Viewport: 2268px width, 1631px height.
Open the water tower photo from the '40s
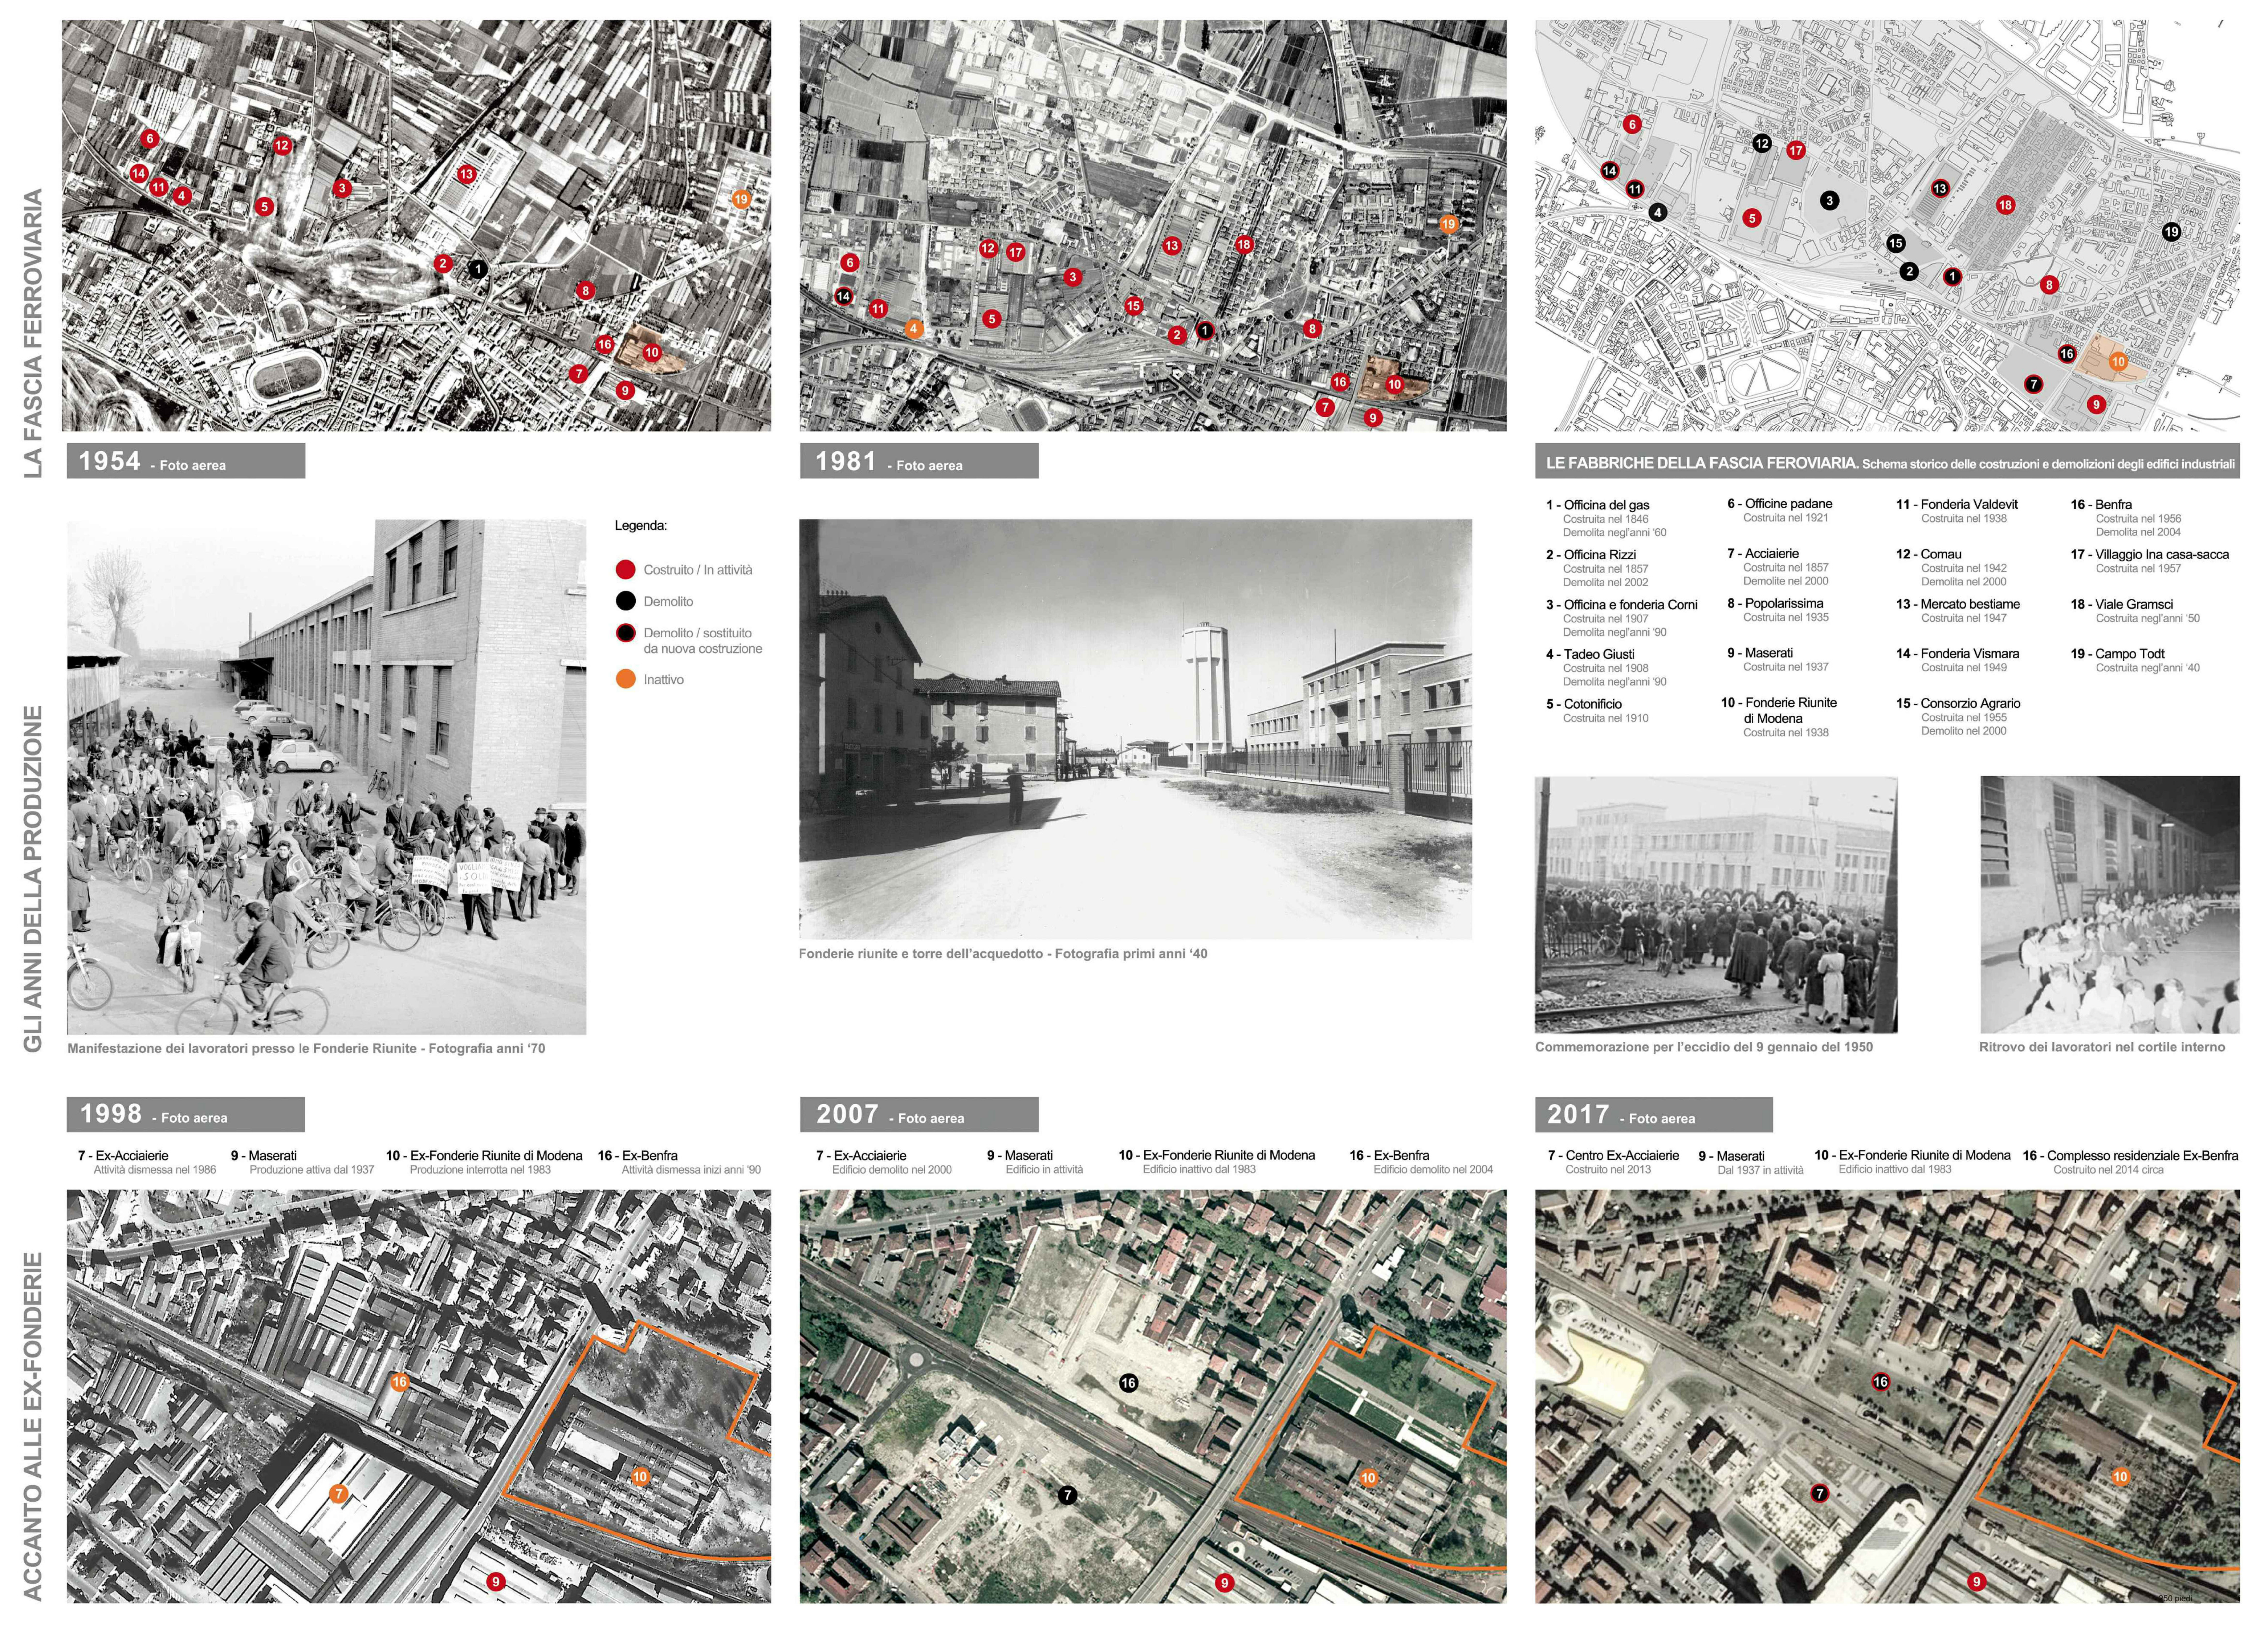click(1135, 729)
